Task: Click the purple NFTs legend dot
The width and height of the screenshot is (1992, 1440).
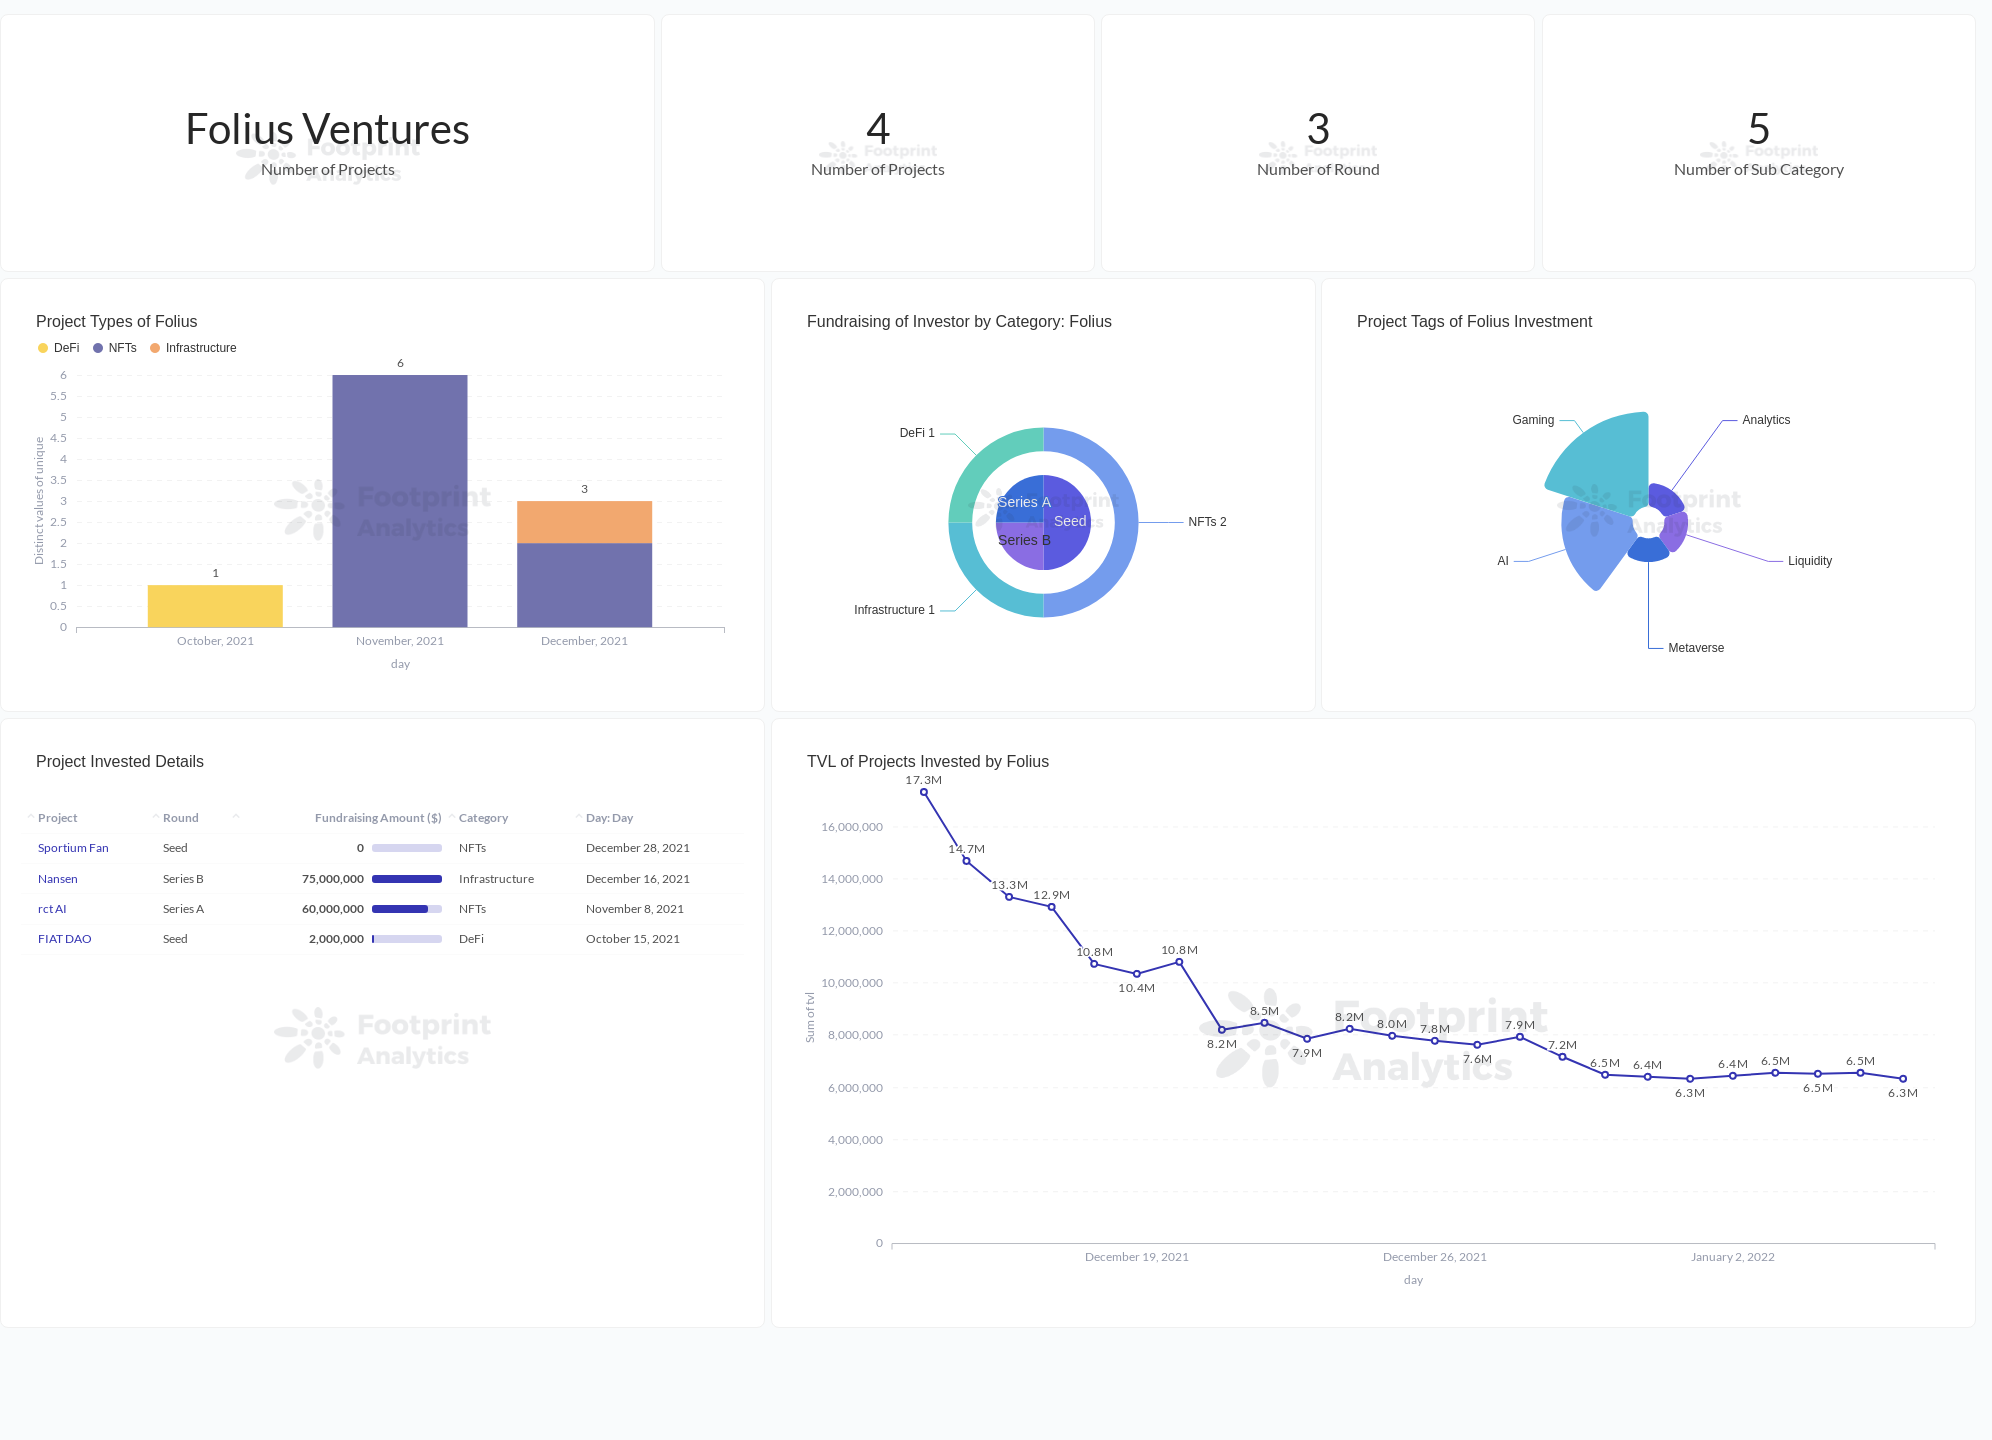Action: click(96, 347)
